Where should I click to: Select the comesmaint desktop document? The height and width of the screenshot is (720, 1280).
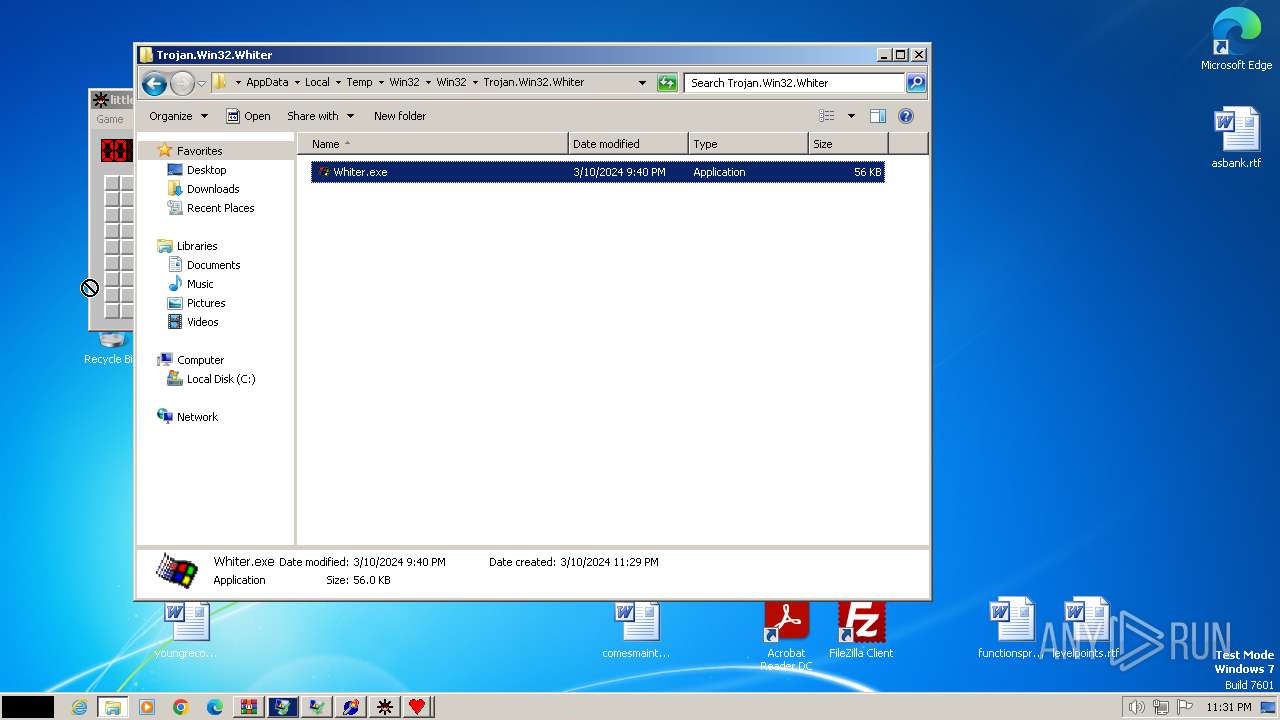pyautogui.click(x=636, y=630)
